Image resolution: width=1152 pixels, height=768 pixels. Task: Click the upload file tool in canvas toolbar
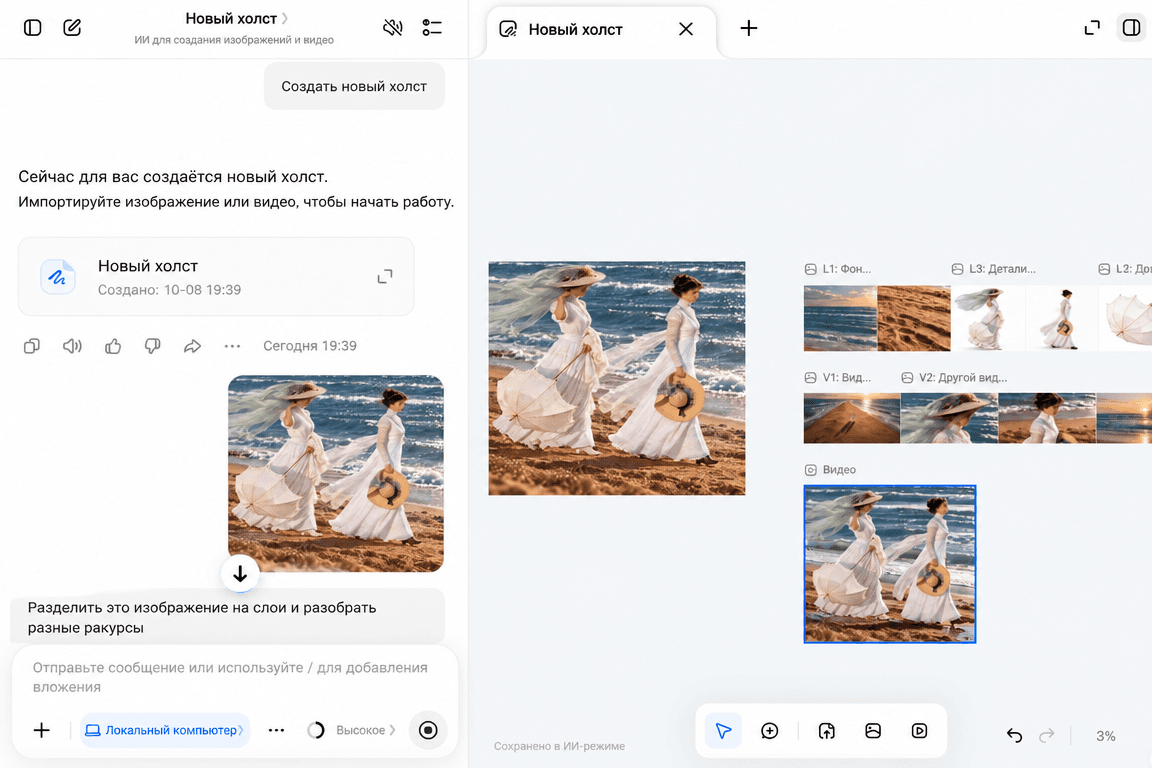click(x=827, y=731)
